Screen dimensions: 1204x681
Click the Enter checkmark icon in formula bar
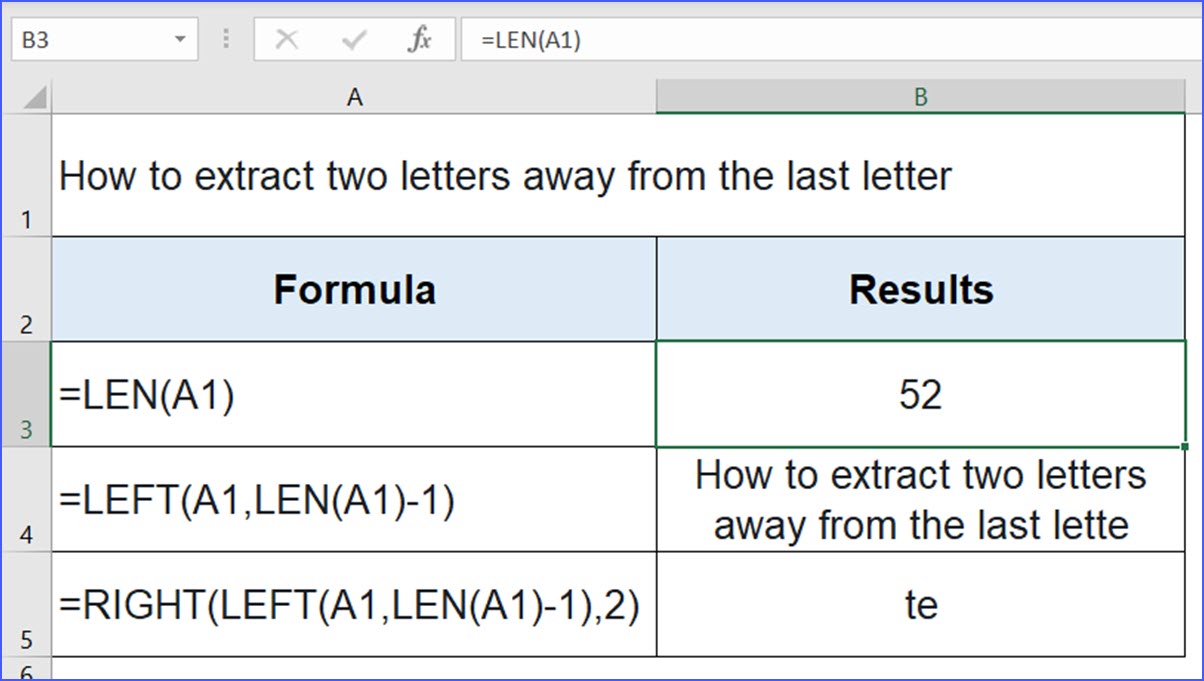(x=354, y=40)
